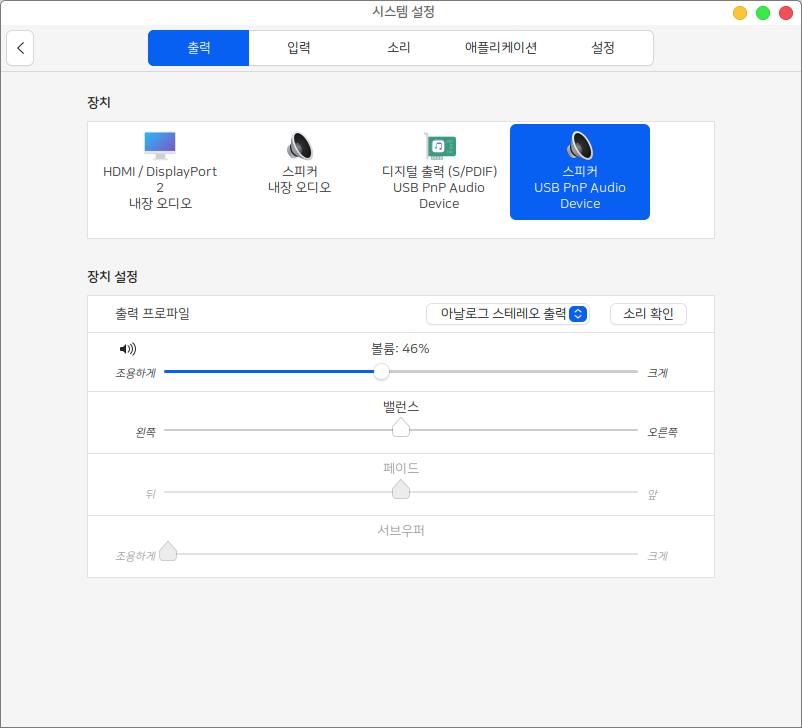Click the volume slider handle at 46%
Screen dimensions: 802x728
(x=381, y=372)
